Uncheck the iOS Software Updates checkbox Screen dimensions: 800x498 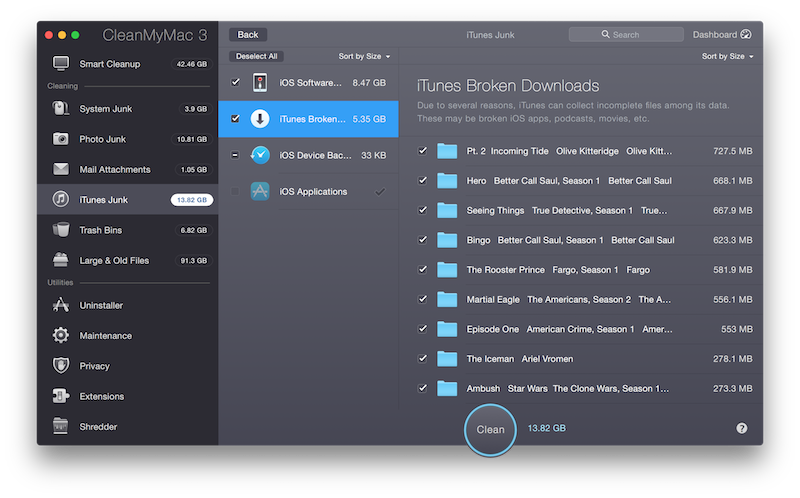[235, 82]
